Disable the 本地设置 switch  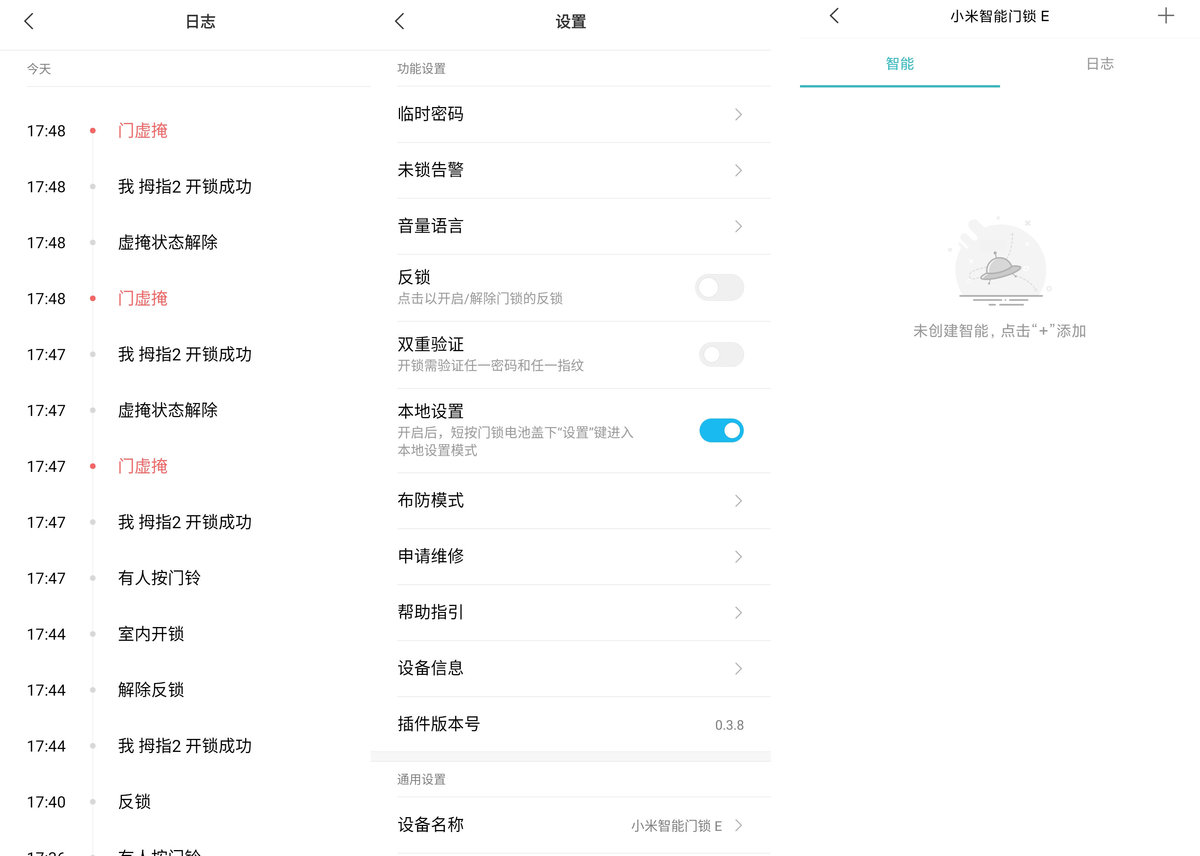(720, 430)
